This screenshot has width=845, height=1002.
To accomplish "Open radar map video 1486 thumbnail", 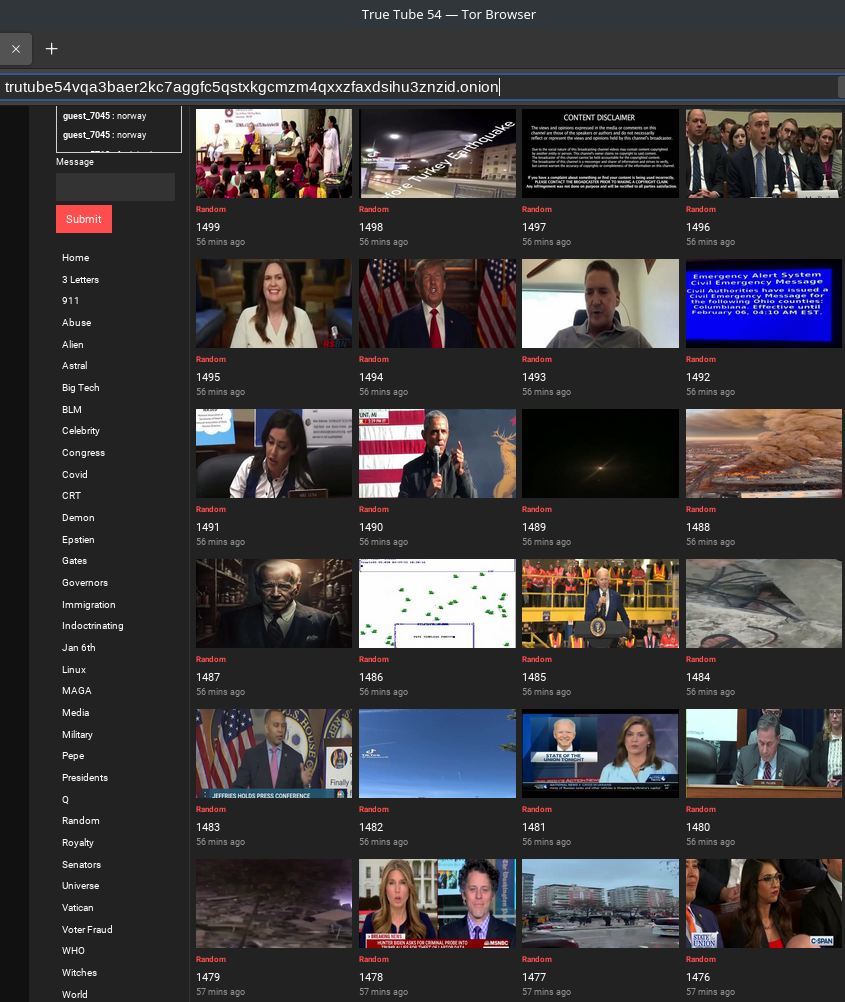I will click(437, 604).
